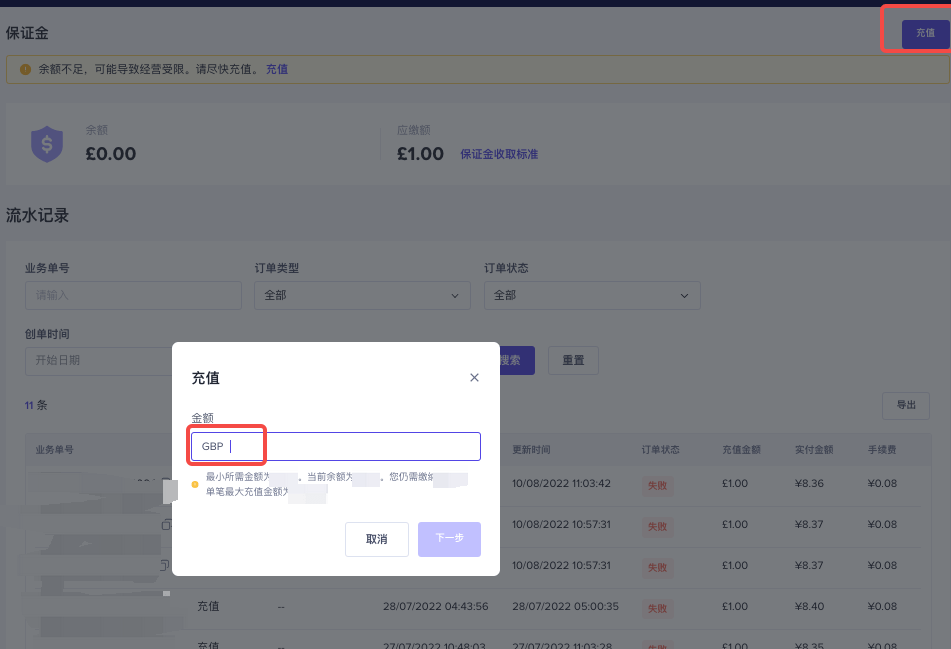Close the 充值 dialog with the X
Screen dimensions: 951x649
tap(474, 377)
